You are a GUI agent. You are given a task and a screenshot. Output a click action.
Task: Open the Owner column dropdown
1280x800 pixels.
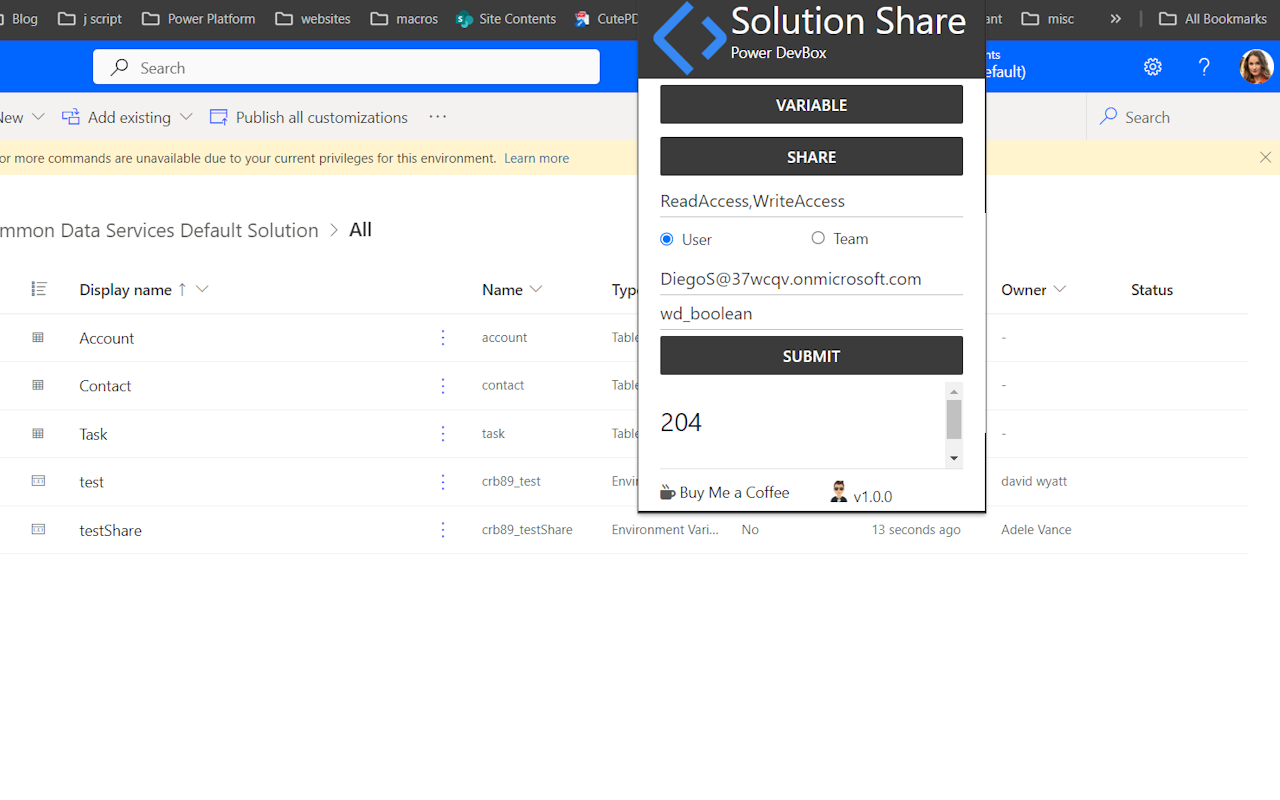tap(1059, 289)
